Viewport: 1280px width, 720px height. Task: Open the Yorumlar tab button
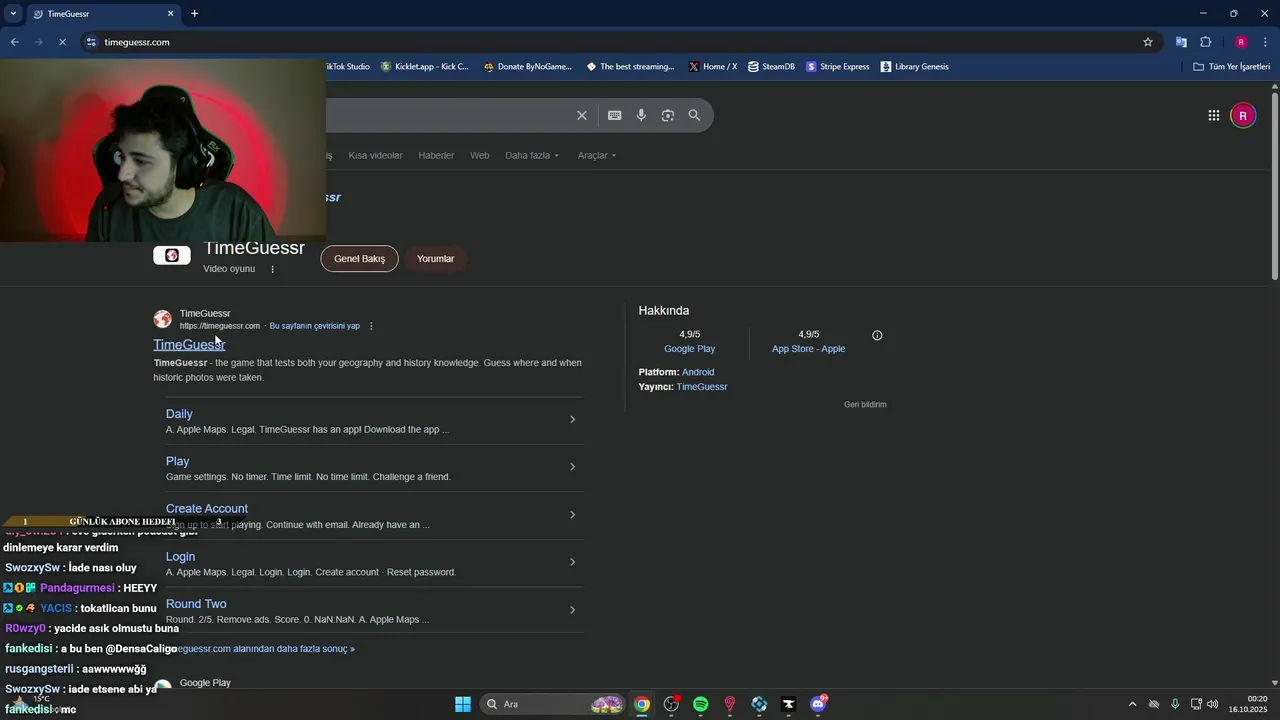point(435,259)
